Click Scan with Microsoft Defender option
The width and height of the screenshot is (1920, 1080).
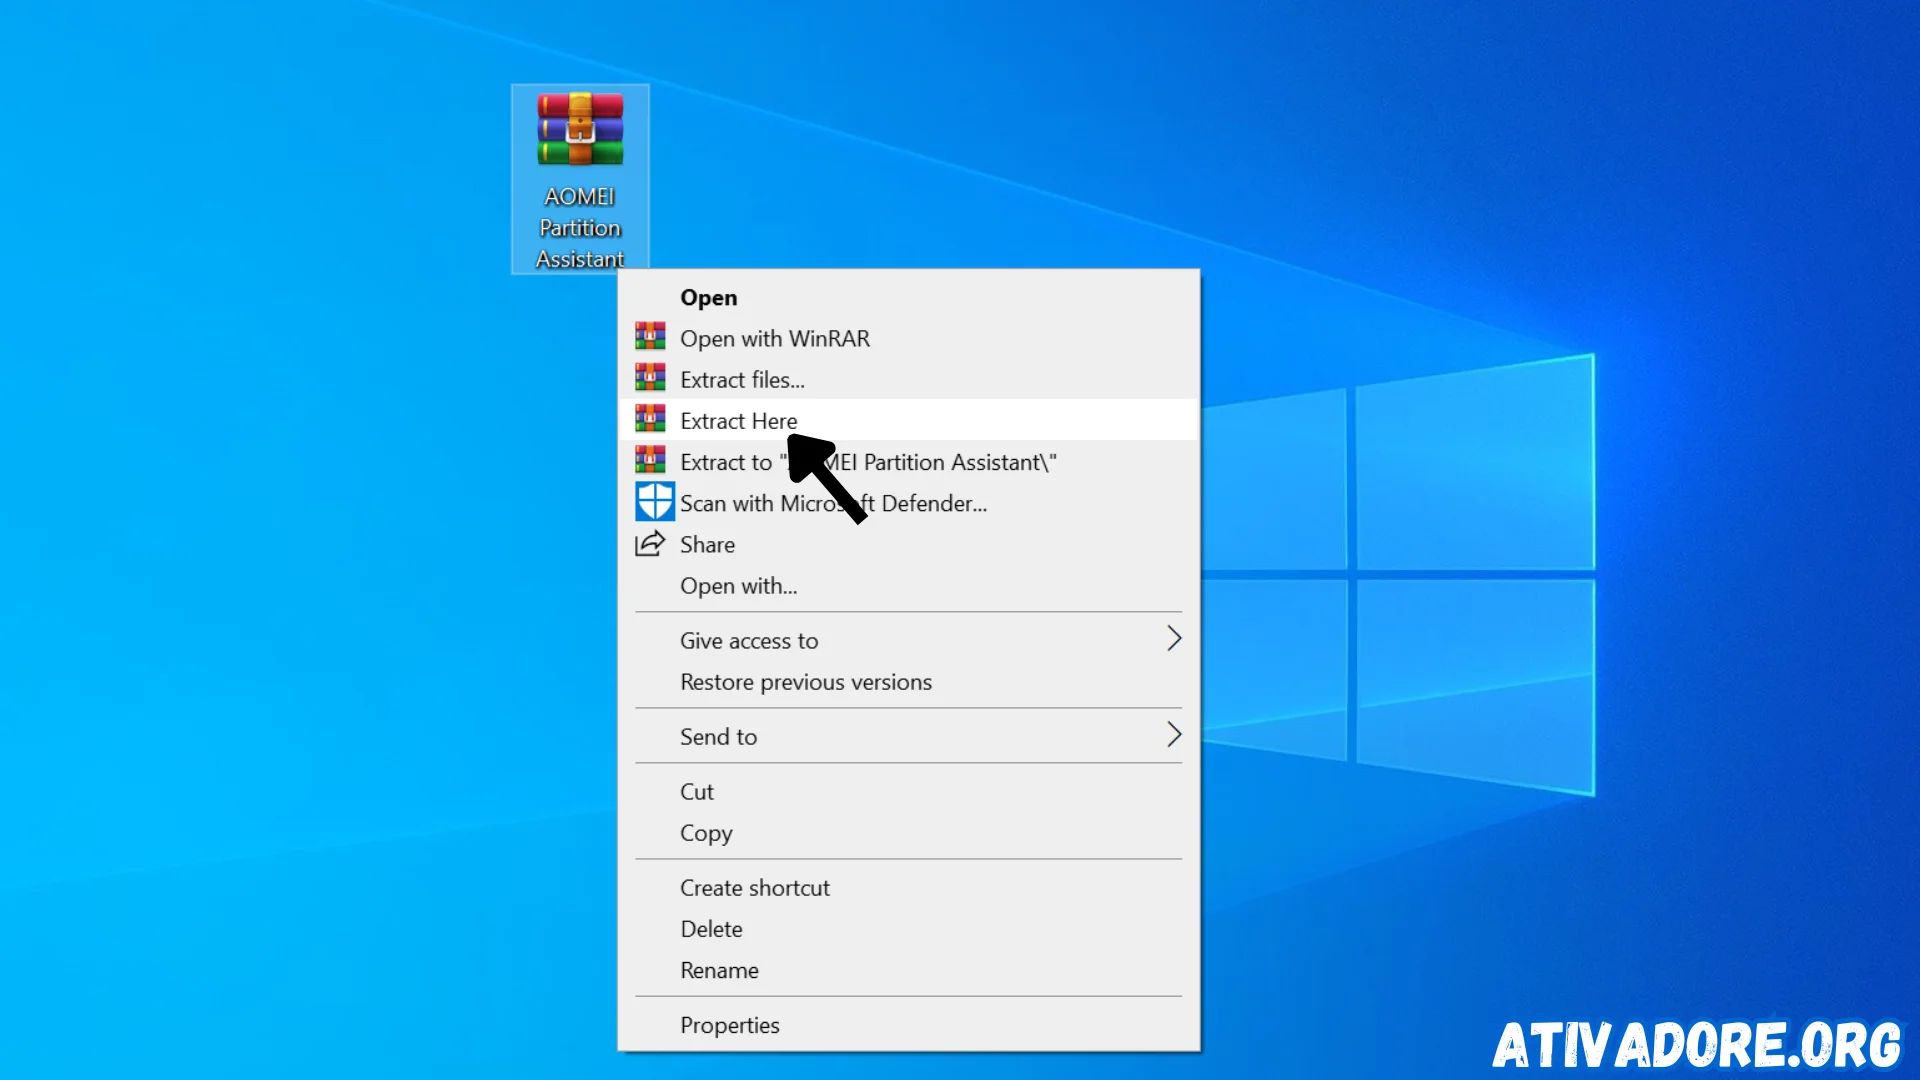[x=833, y=502]
